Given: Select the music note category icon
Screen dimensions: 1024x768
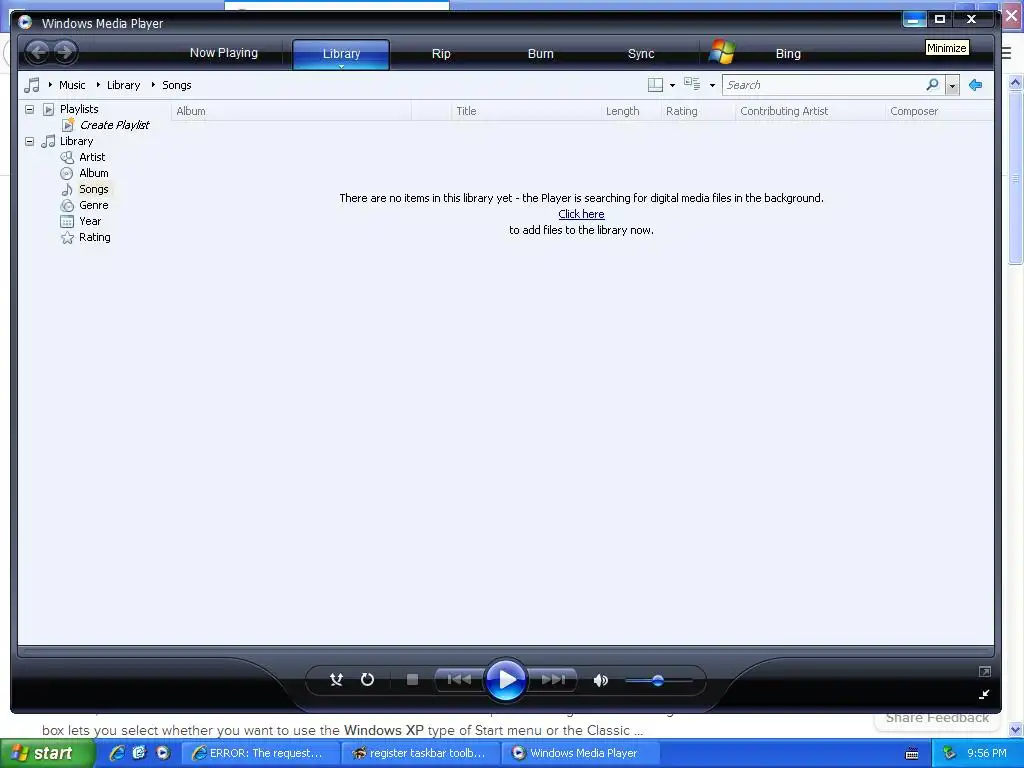Looking at the screenshot, I should 31,85.
